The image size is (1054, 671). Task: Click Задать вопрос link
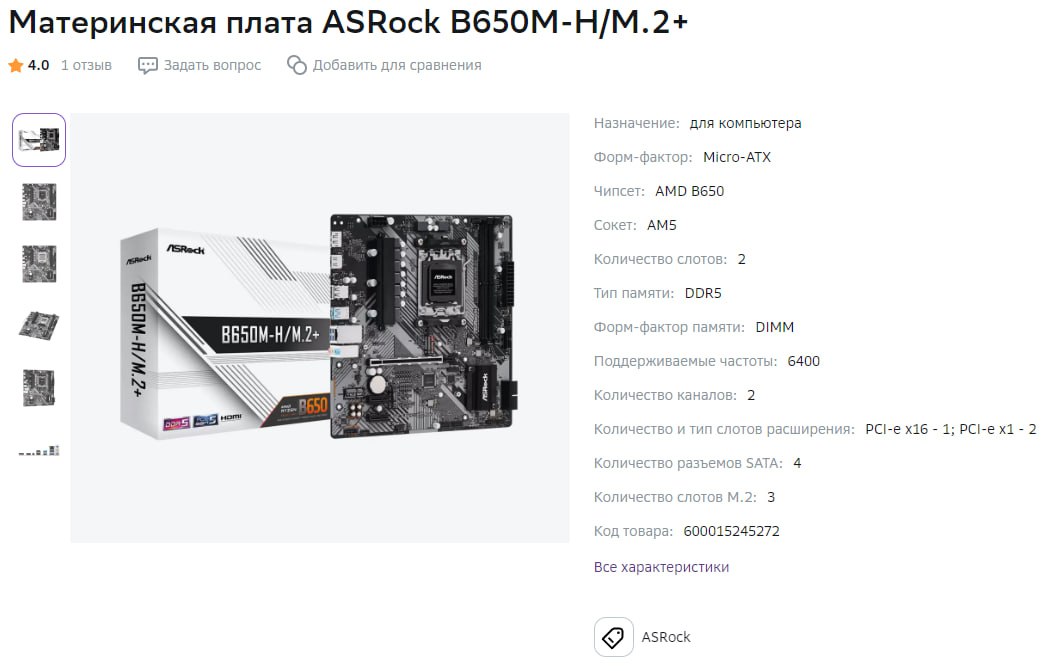pyautogui.click(x=212, y=65)
